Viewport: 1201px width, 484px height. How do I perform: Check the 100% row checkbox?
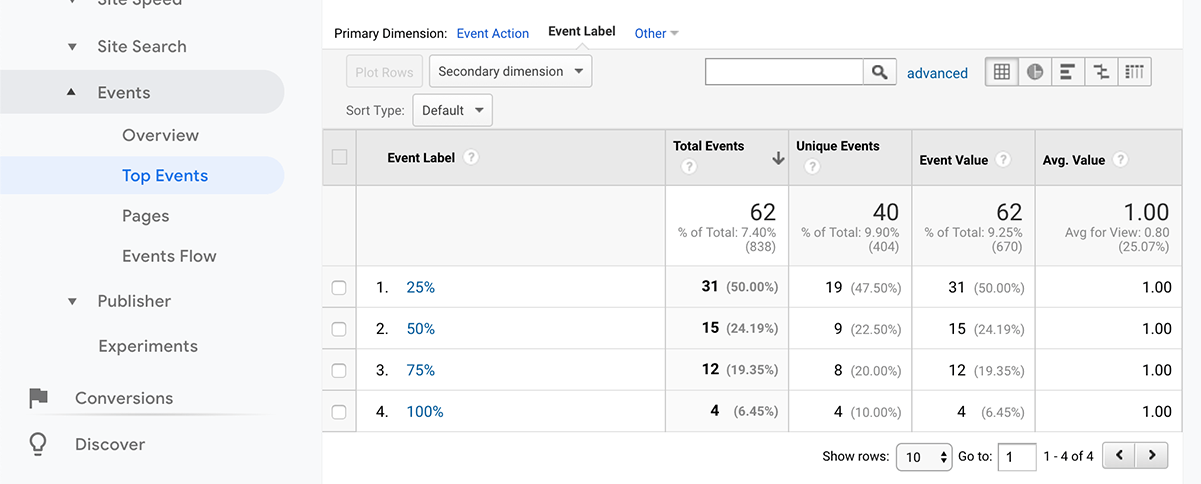pos(339,412)
